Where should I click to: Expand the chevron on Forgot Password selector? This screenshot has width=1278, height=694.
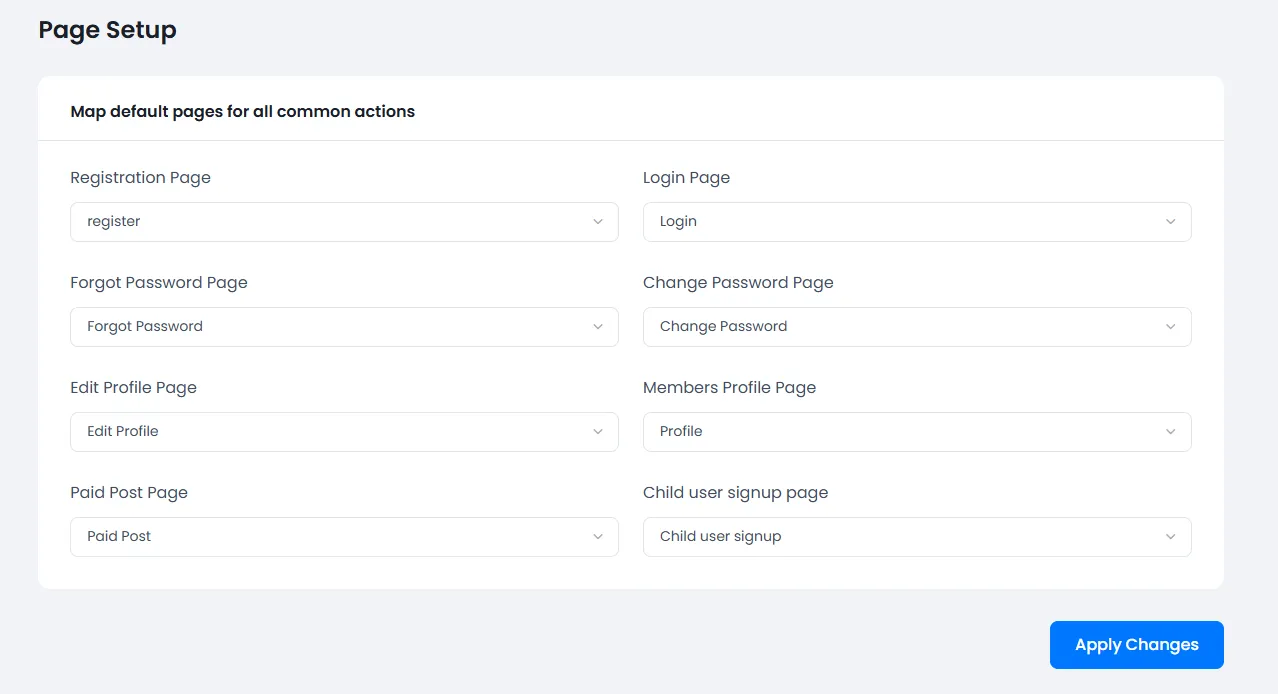point(598,326)
